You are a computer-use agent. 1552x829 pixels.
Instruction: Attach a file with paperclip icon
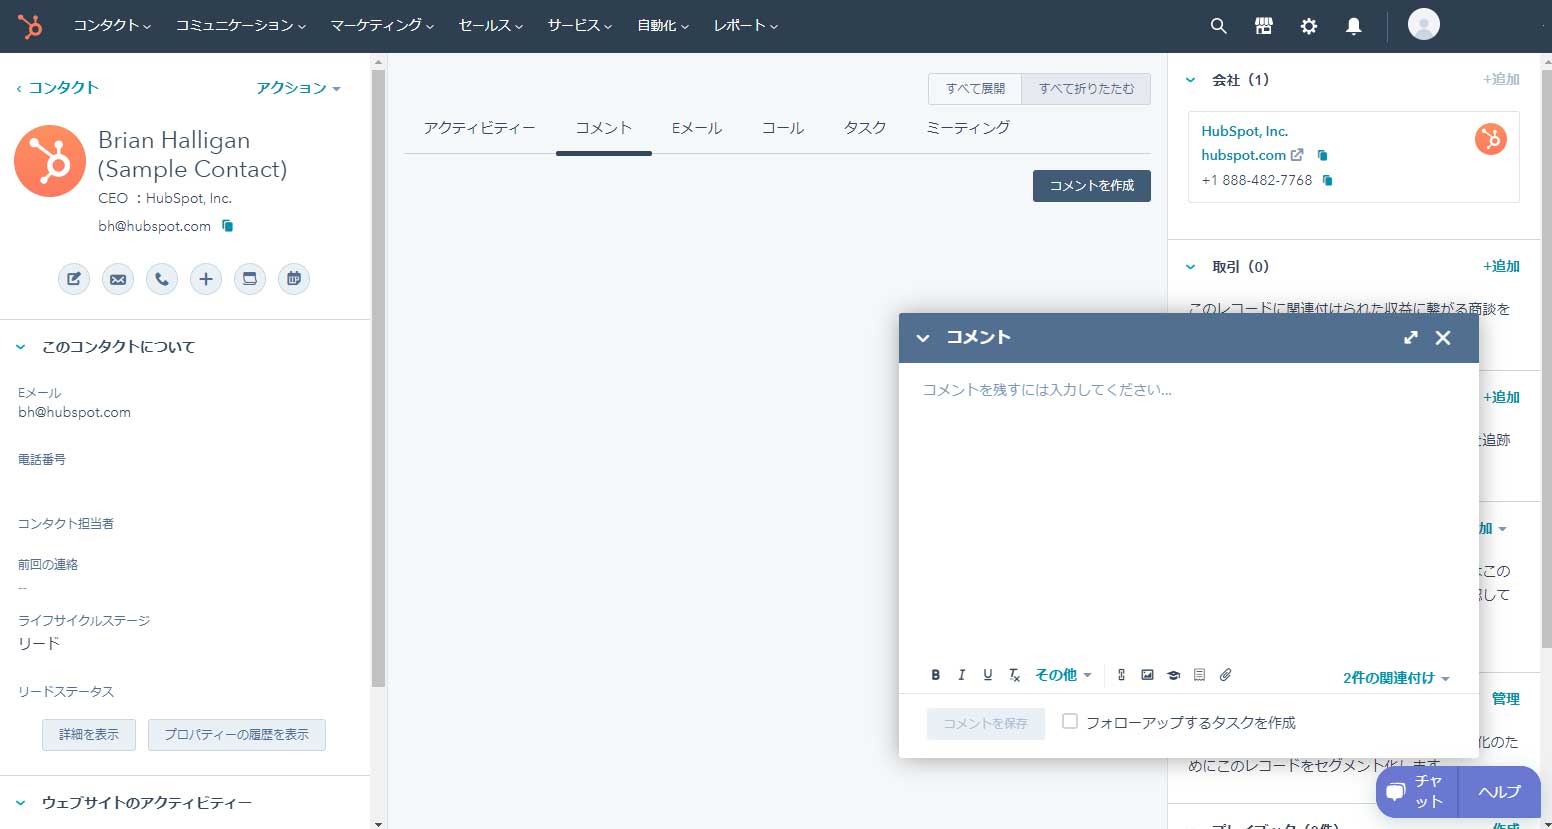click(x=1226, y=675)
